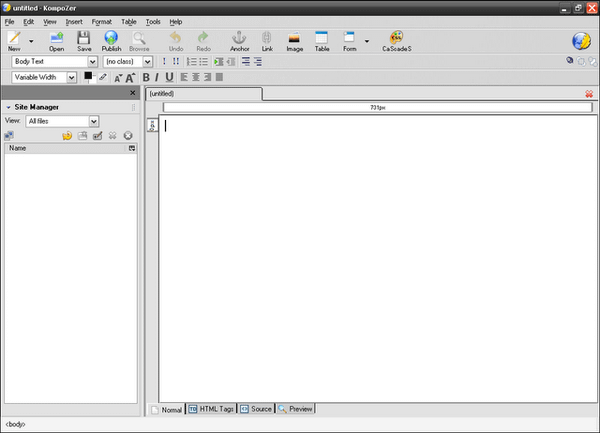Image resolution: width=600 pixels, height=433 pixels.
Task: Click the Undo arrow icon
Action: coord(176,41)
